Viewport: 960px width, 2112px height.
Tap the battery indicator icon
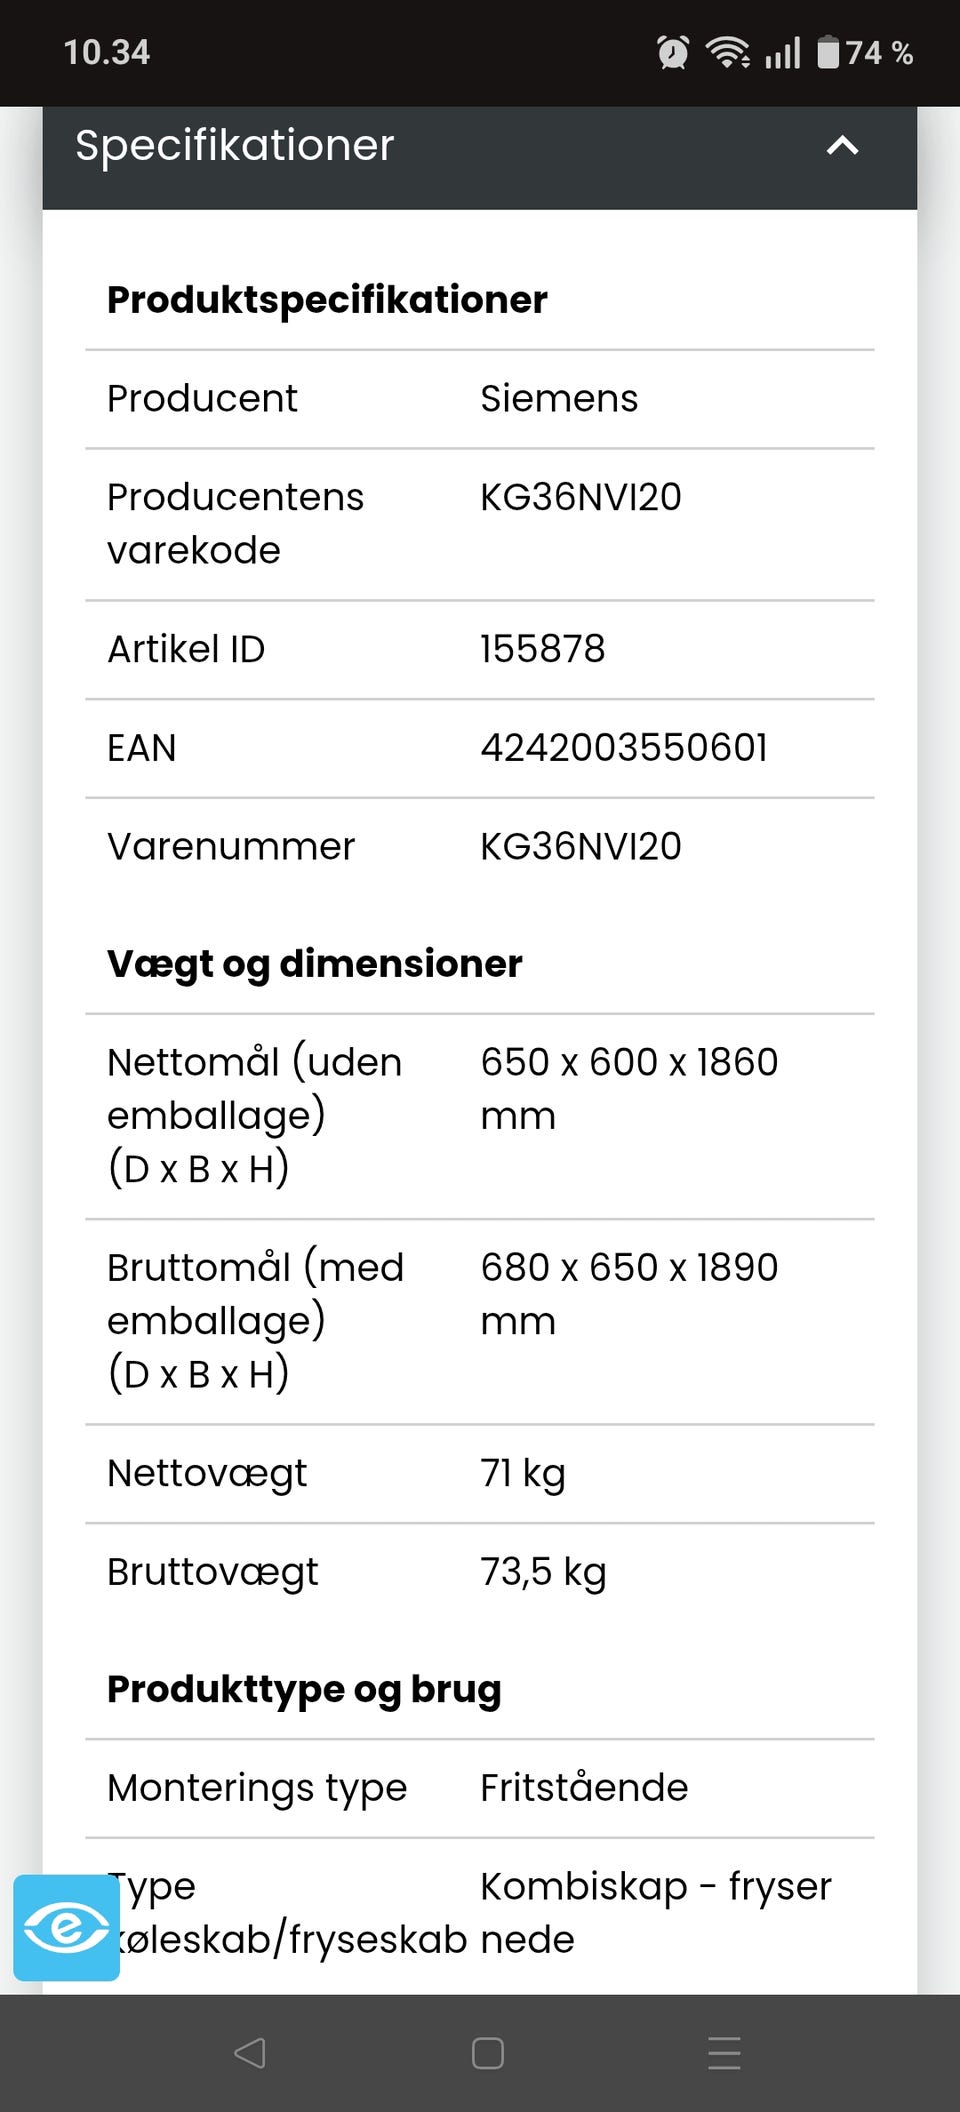coord(828,52)
